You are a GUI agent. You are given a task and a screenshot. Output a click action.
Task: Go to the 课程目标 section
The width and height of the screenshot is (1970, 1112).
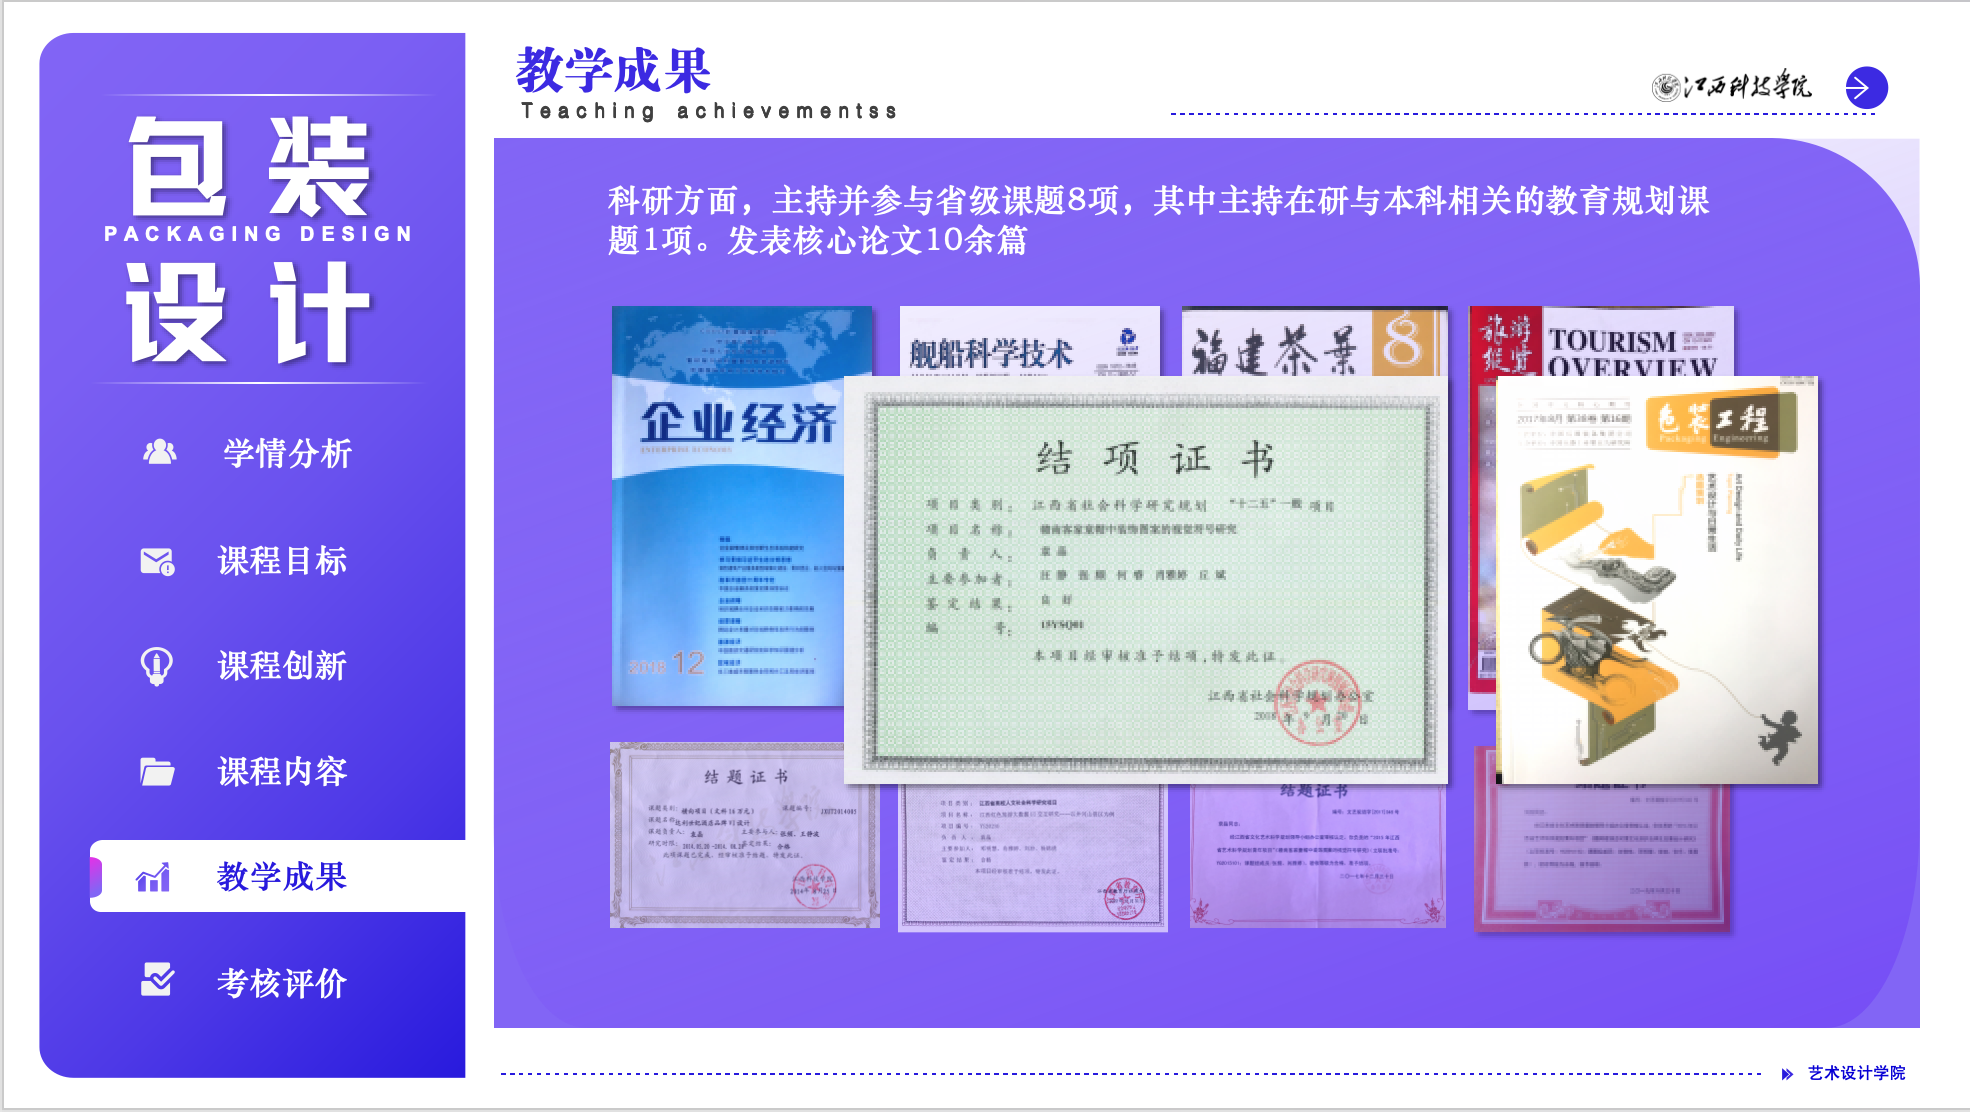(x=282, y=561)
